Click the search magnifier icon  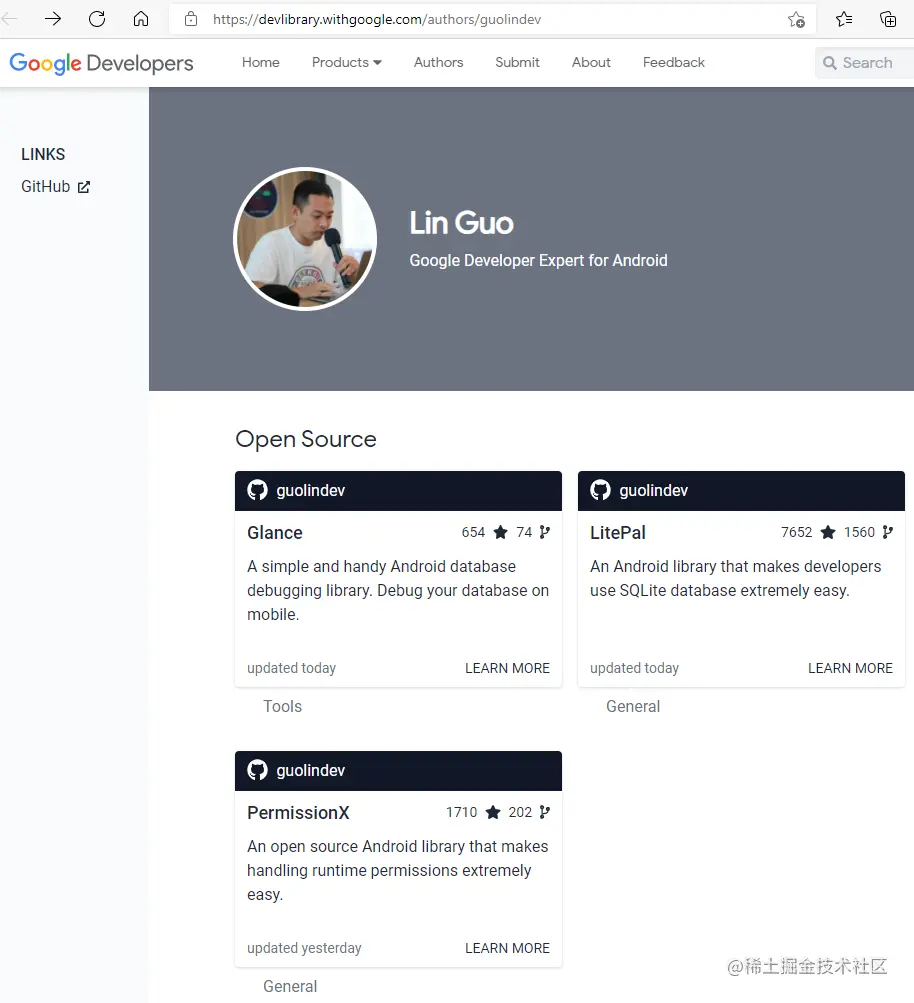830,63
